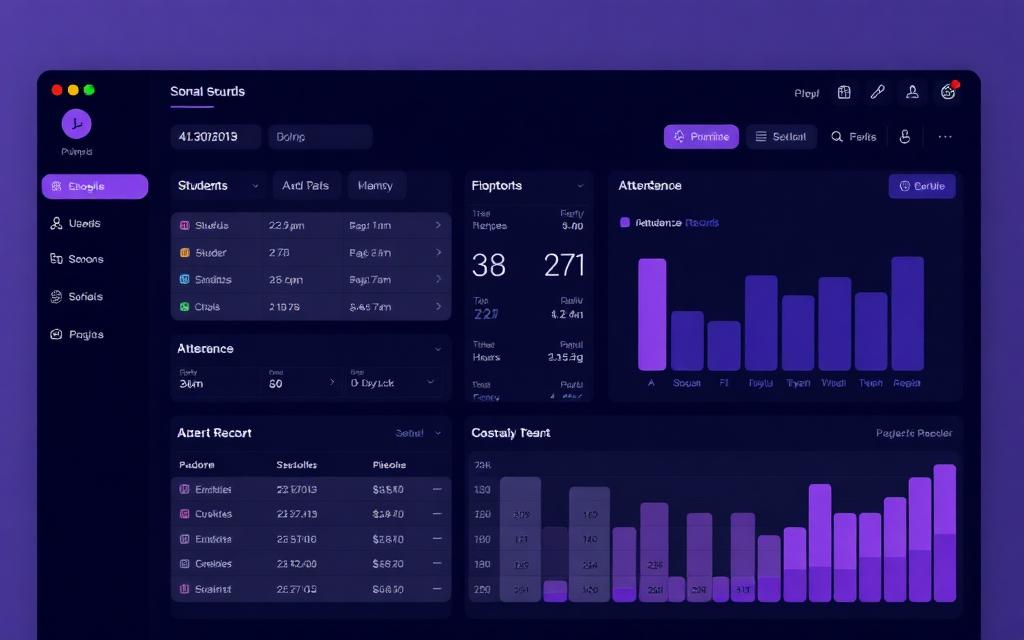Click the purple profile avatar in sidebar
This screenshot has height=640, width=1024.
(76, 123)
